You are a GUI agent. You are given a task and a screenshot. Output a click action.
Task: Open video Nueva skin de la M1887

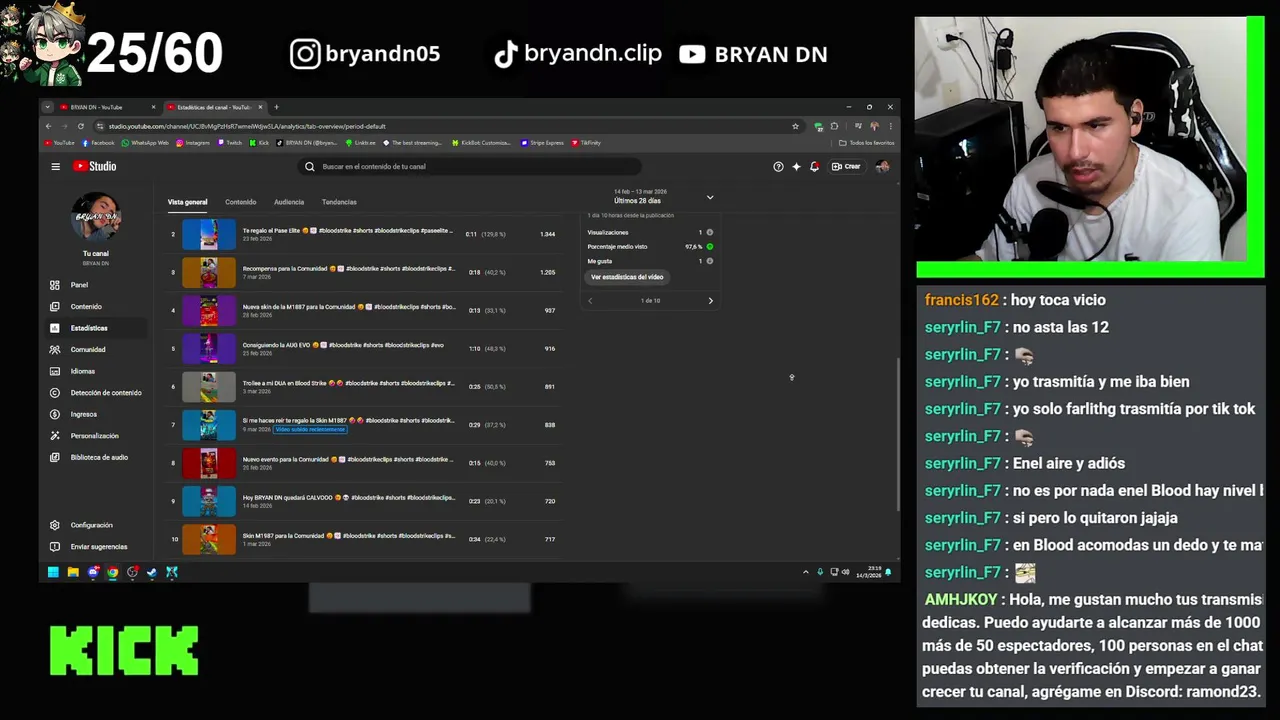coord(348,307)
